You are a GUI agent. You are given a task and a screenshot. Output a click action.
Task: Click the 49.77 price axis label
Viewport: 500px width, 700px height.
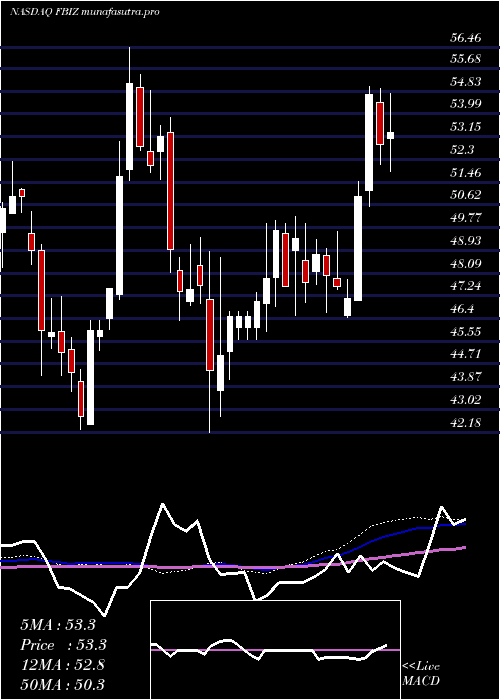[465, 218]
